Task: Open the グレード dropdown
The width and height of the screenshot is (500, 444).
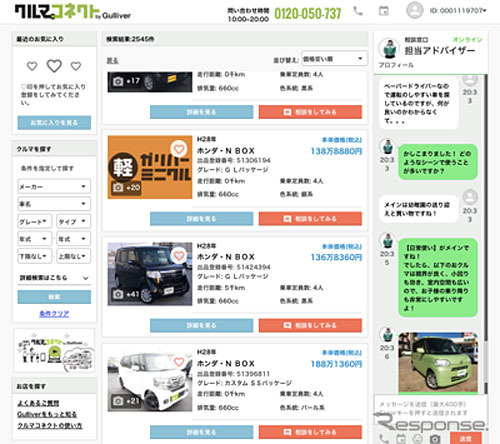Action: [x=35, y=221]
